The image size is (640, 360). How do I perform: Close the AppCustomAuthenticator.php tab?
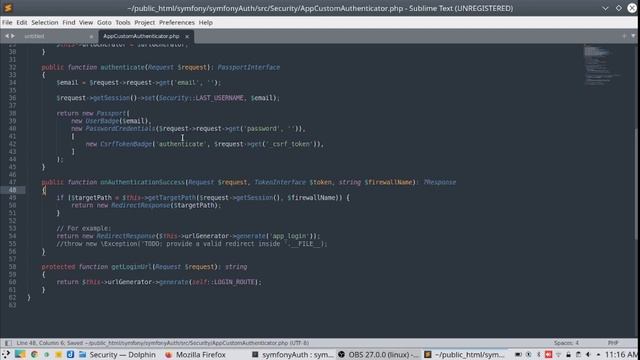pos(187,36)
